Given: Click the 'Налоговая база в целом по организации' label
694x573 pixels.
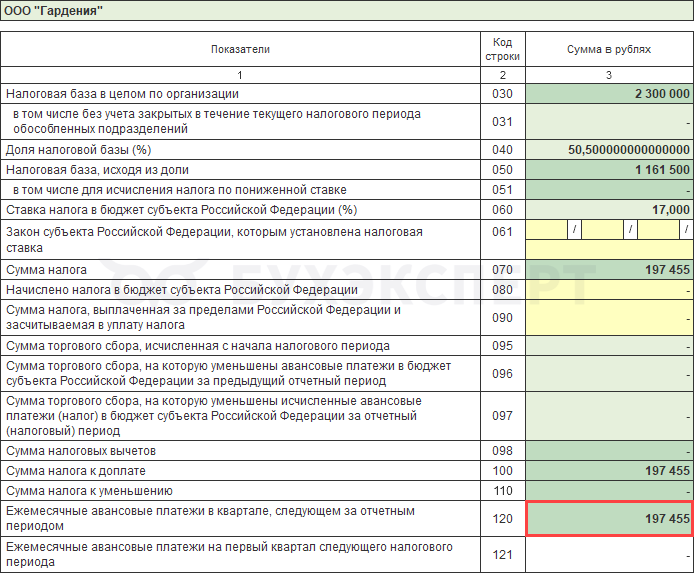Looking at the screenshot, I should pos(122,94).
